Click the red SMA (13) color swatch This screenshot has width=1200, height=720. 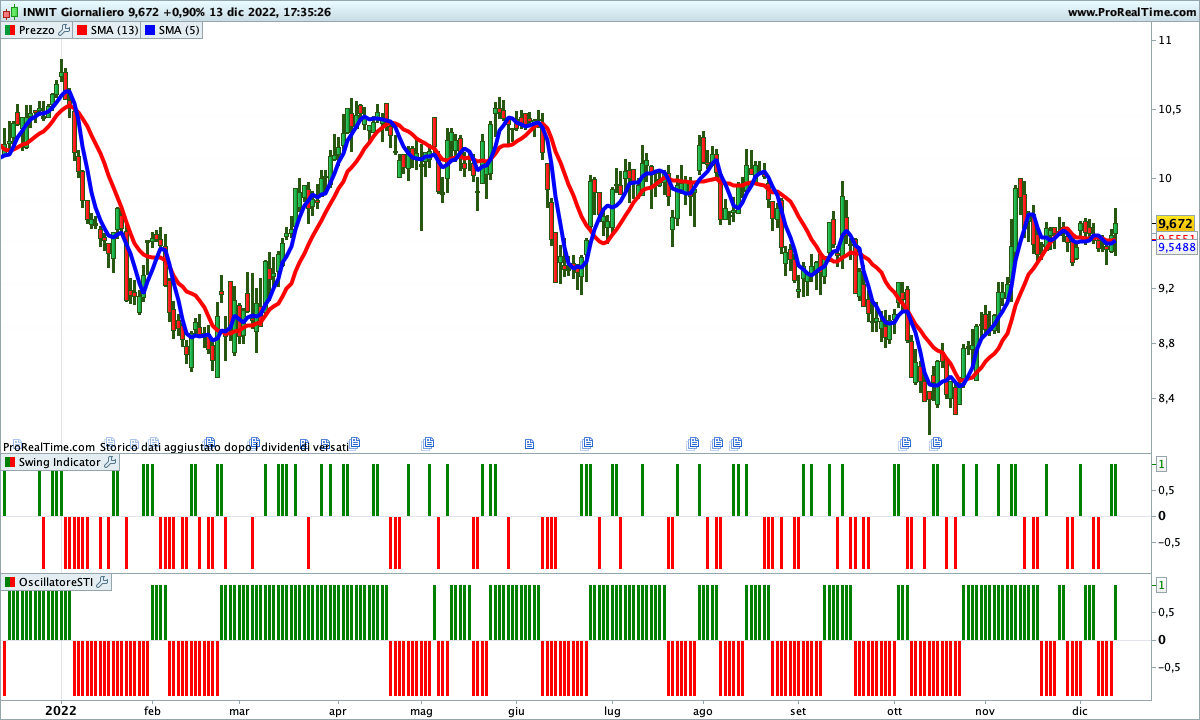click(x=82, y=30)
